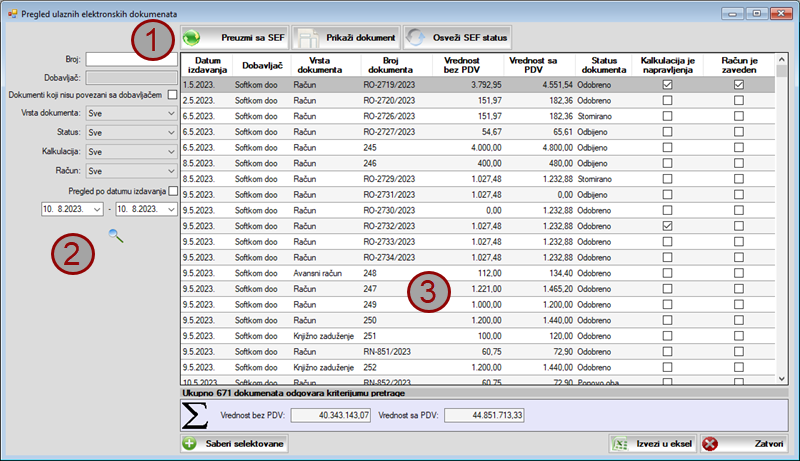Click Sort by Vrednost sa PDV header
Viewport: 800px width, 461px height.
(533, 65)
